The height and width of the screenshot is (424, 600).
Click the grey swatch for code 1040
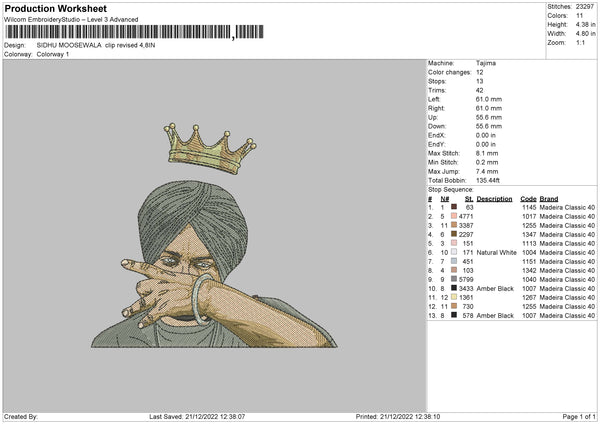[454, 279]
